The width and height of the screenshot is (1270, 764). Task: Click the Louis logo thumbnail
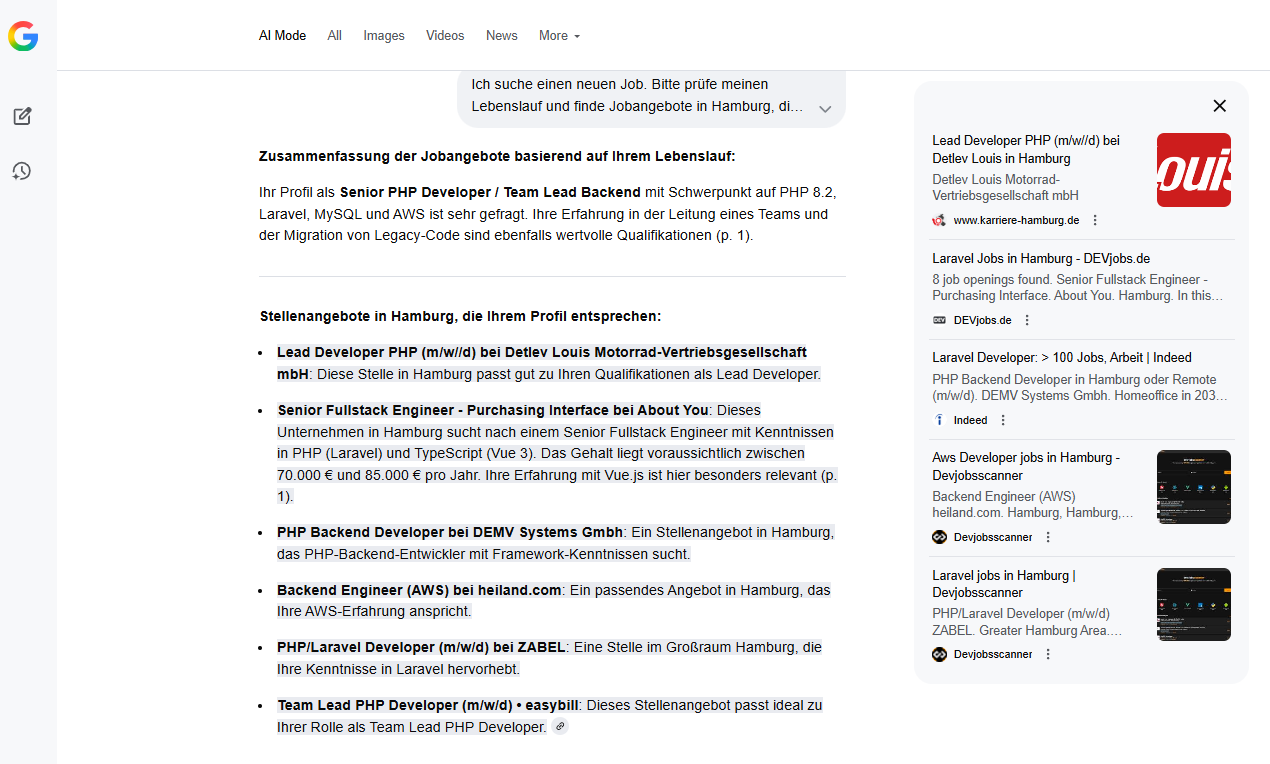tap(1193, 170)
